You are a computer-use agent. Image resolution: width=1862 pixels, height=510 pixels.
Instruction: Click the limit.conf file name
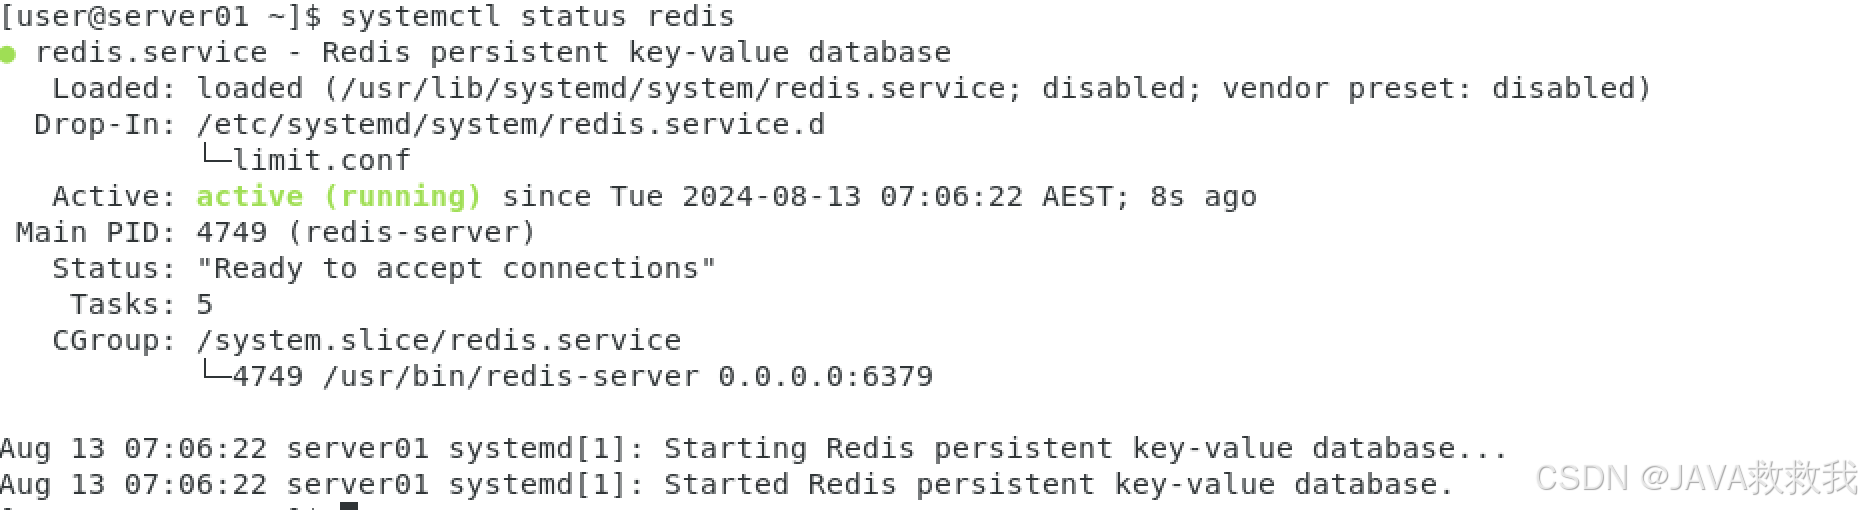[322, 160]
